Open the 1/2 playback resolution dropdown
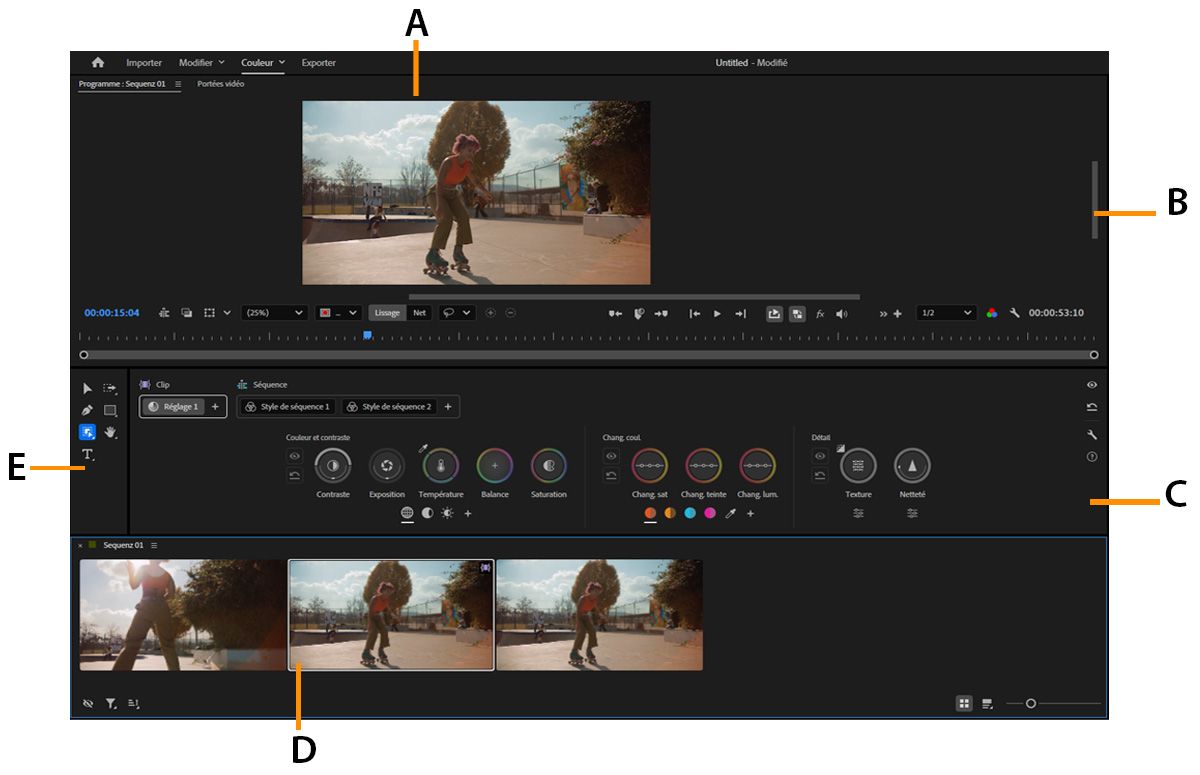1200x775 pixels. click(945, 312)
